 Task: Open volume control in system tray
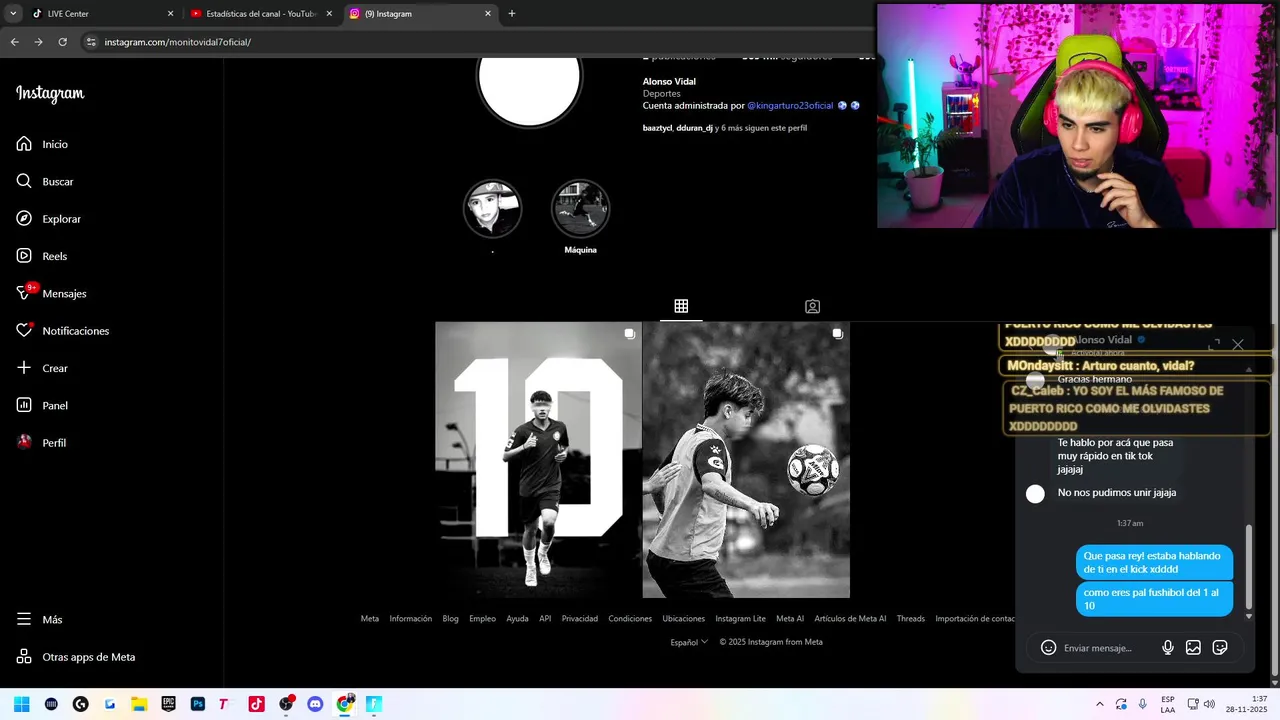coord(1210,704)
